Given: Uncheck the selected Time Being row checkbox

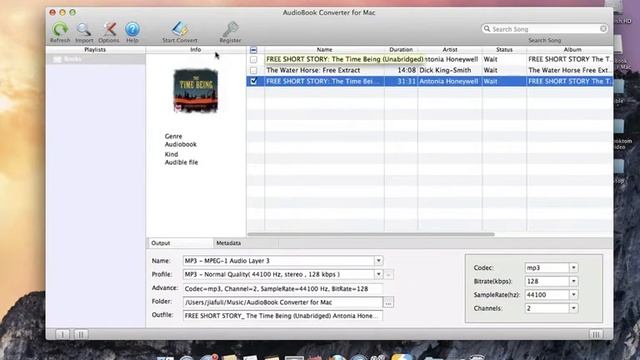Looking at the screenshot, I should pyautogui.click(x=253, y=81).
